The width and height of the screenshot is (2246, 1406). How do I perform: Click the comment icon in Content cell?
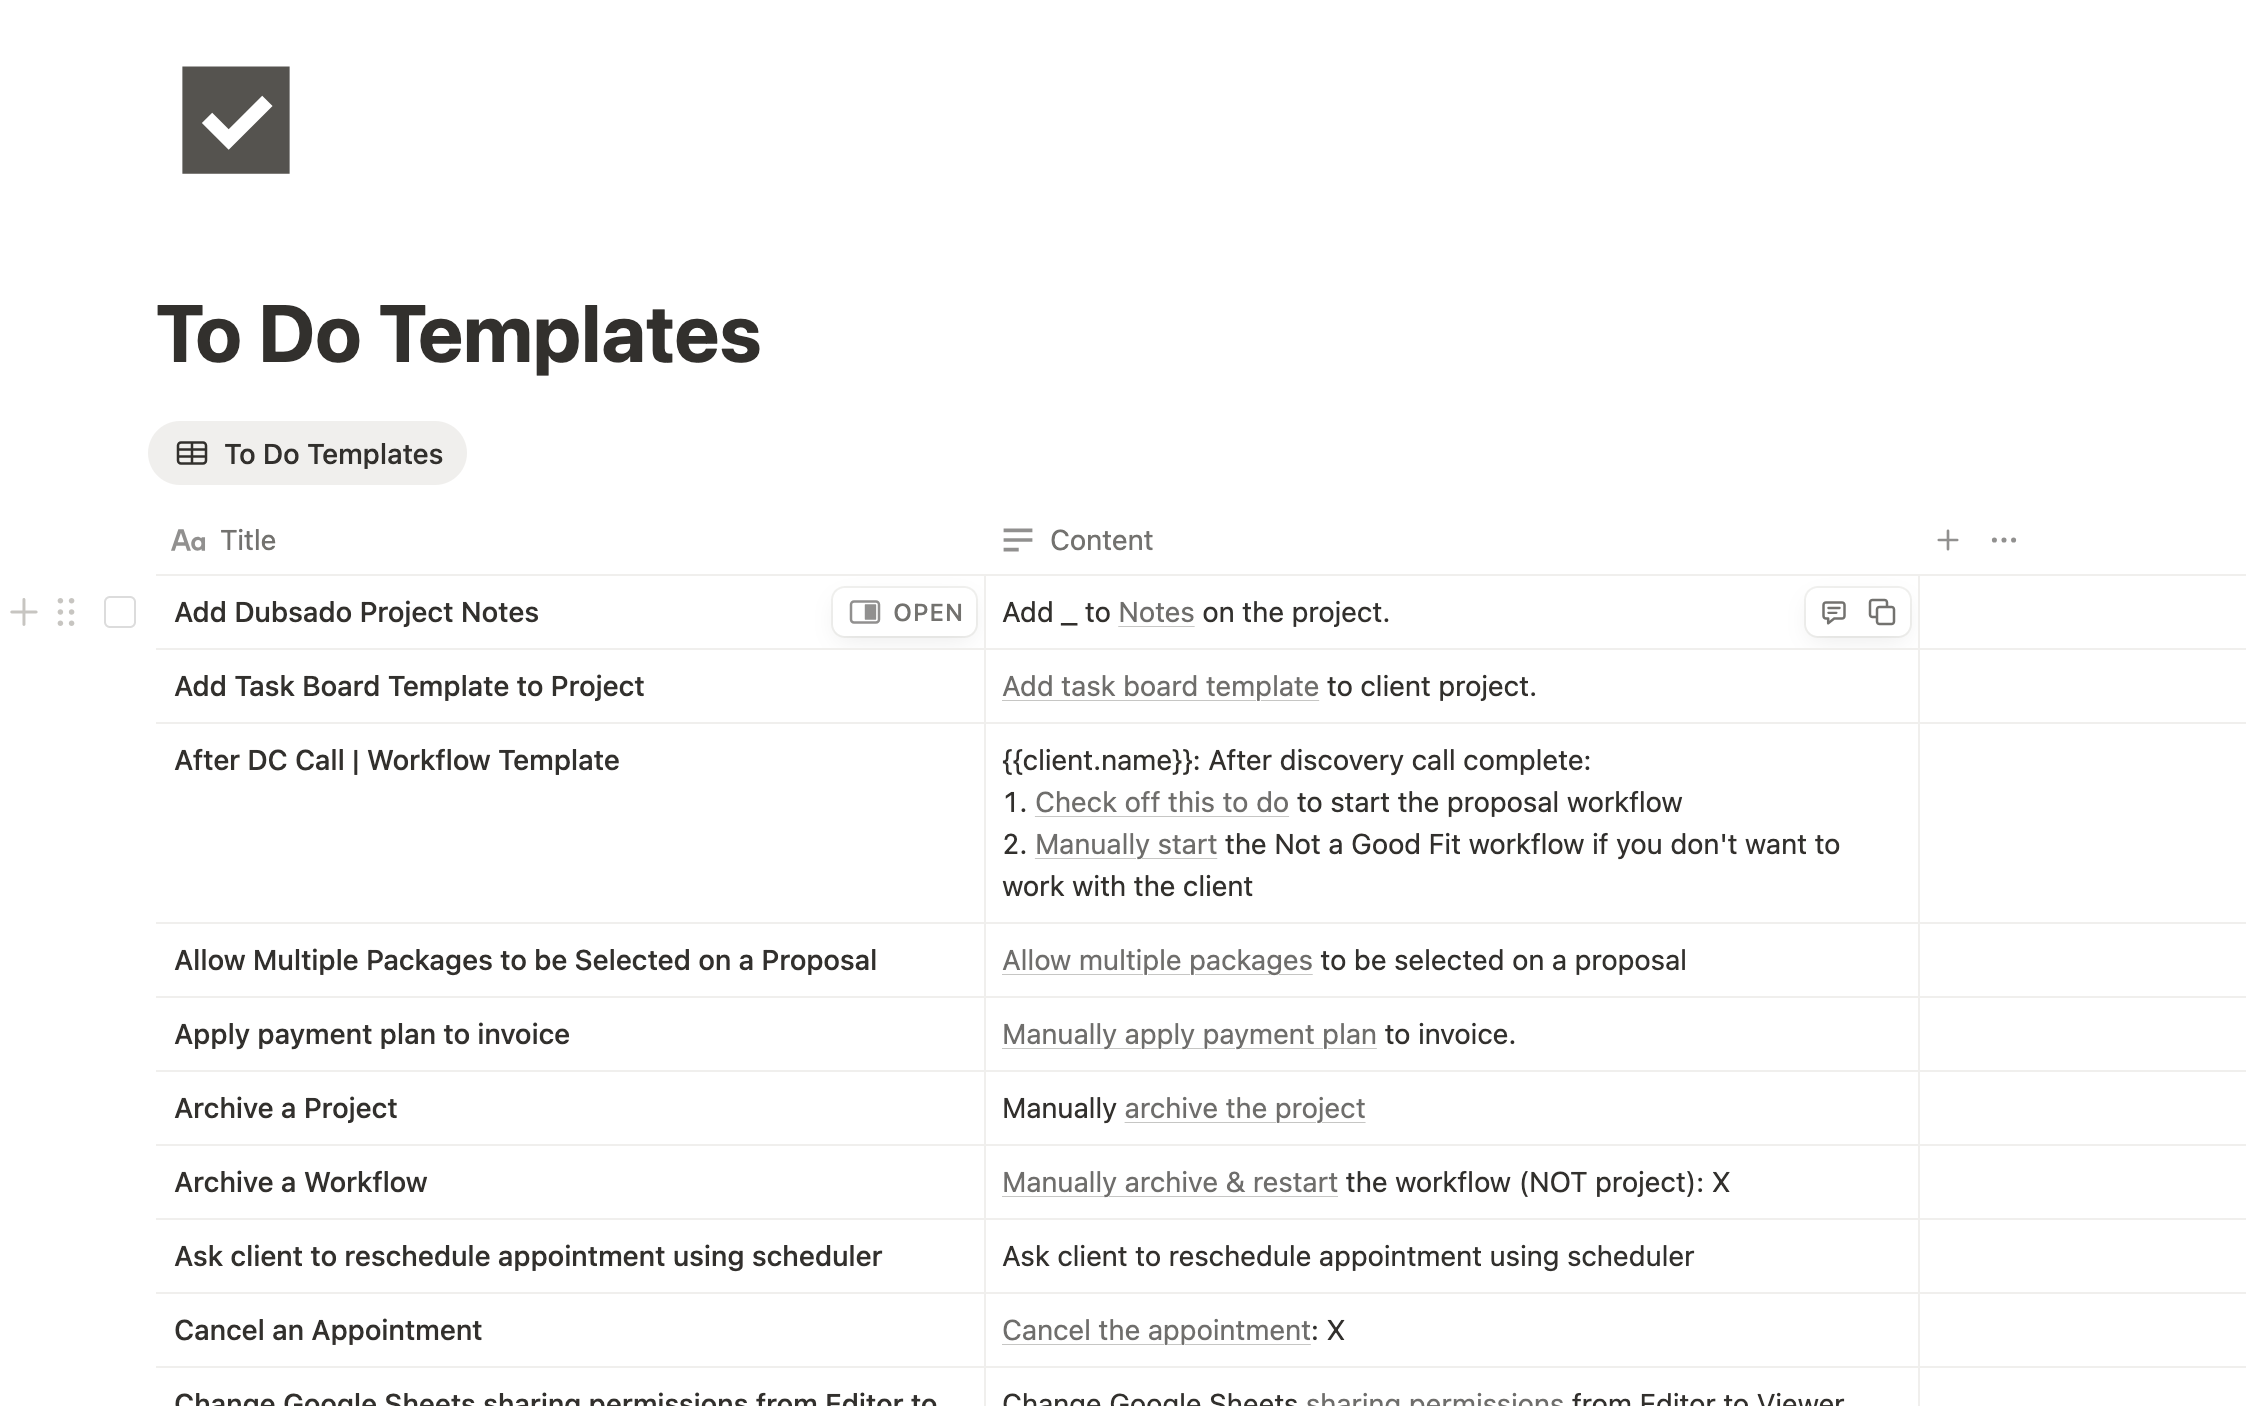tap(1833, 612)
